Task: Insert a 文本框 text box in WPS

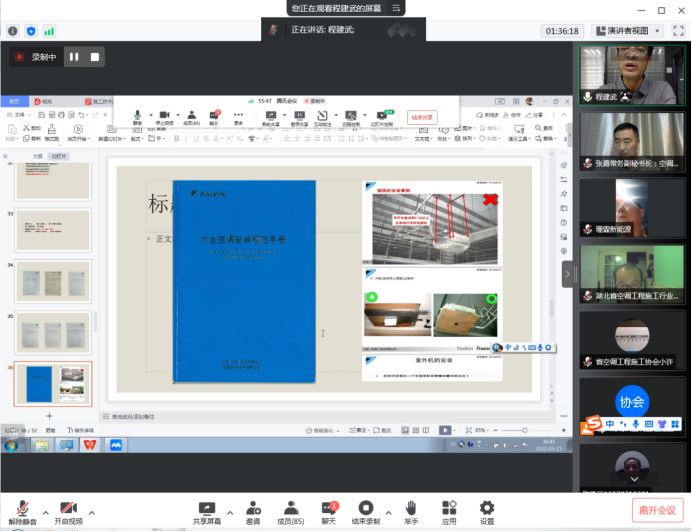Action: pos(422,133)
